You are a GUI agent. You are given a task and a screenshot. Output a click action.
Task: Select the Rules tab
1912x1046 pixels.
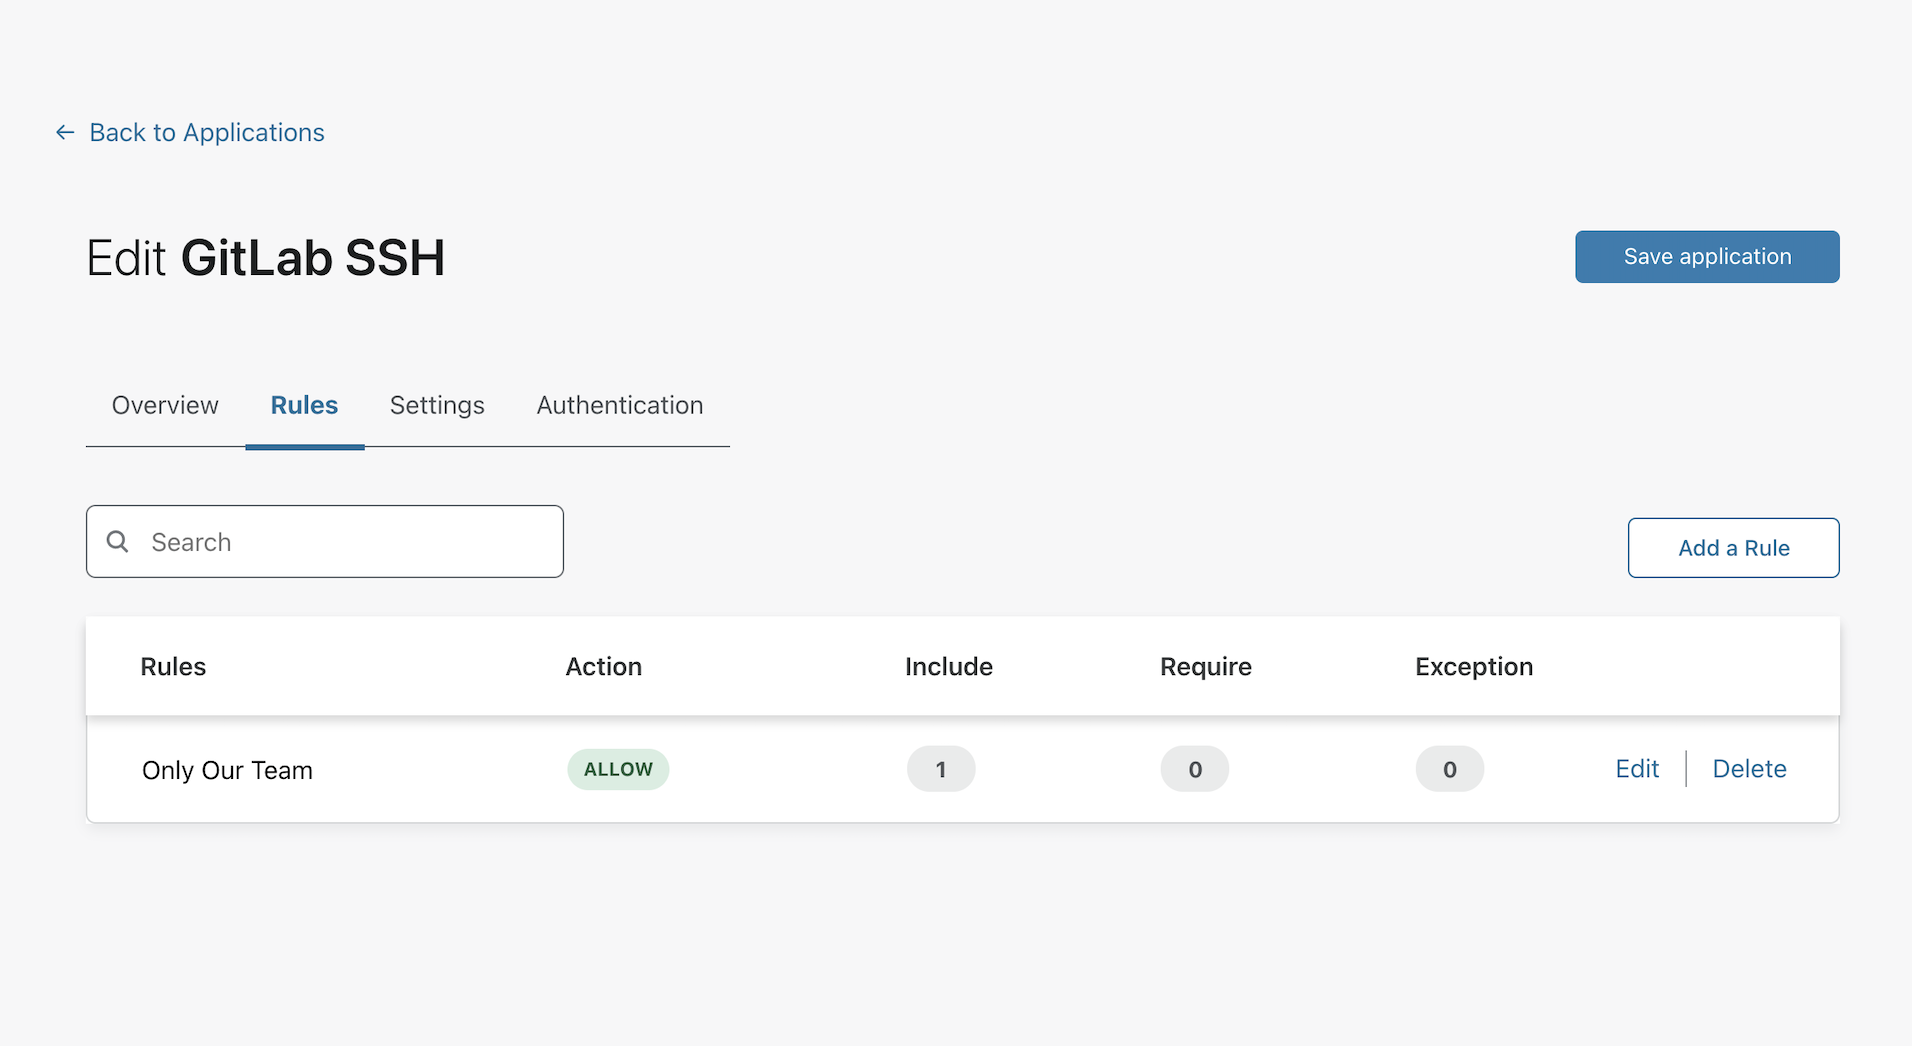[x=304, y=405]
